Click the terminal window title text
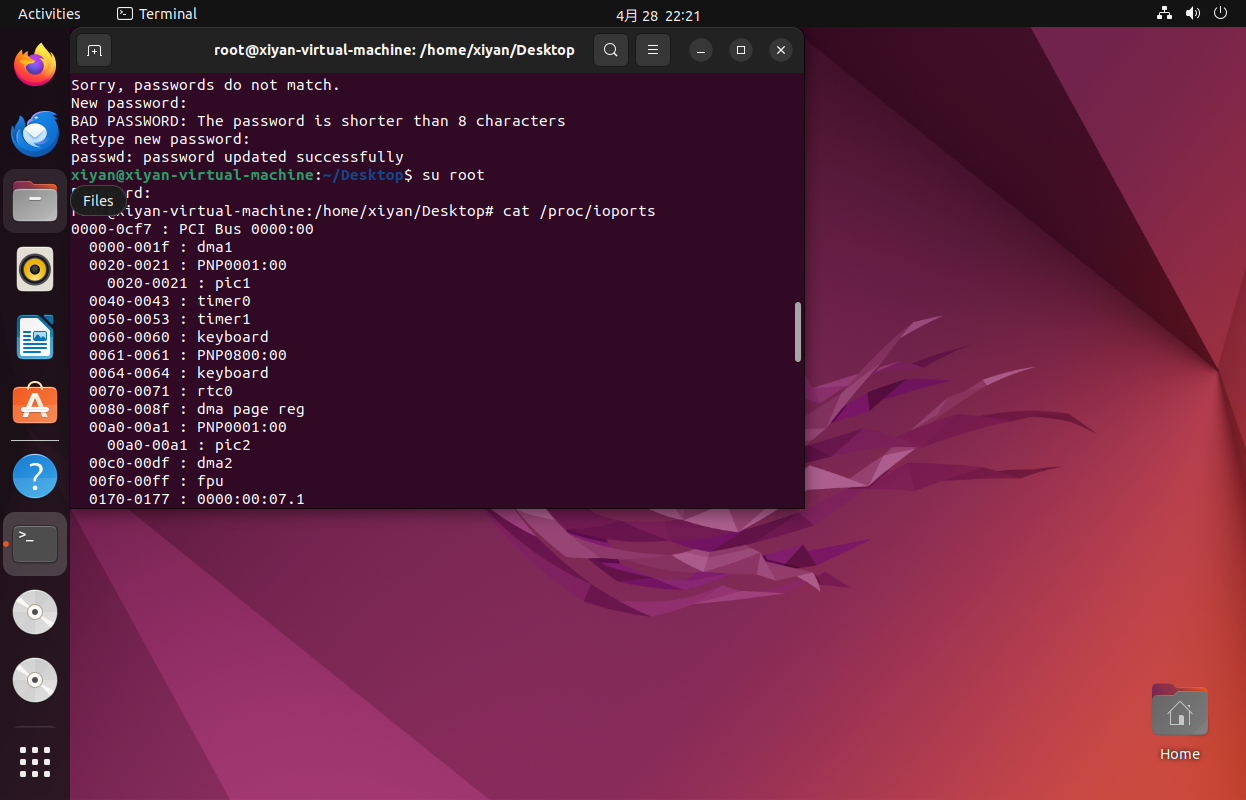 tap(394, 50)
